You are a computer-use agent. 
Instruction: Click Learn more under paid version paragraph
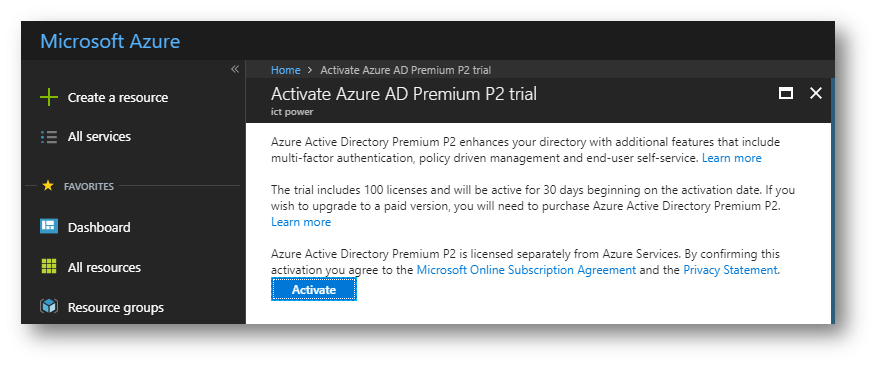tap(301, 222)
